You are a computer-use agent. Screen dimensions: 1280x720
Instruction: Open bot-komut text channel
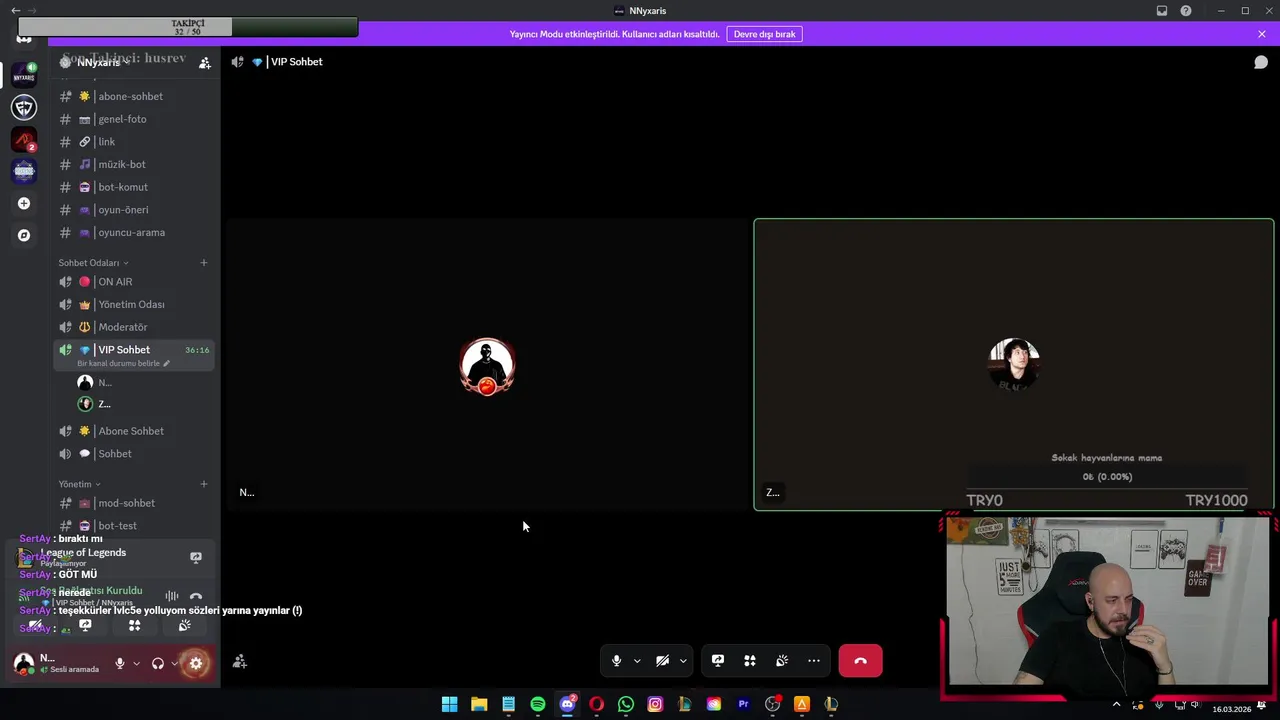click(133, 187)
